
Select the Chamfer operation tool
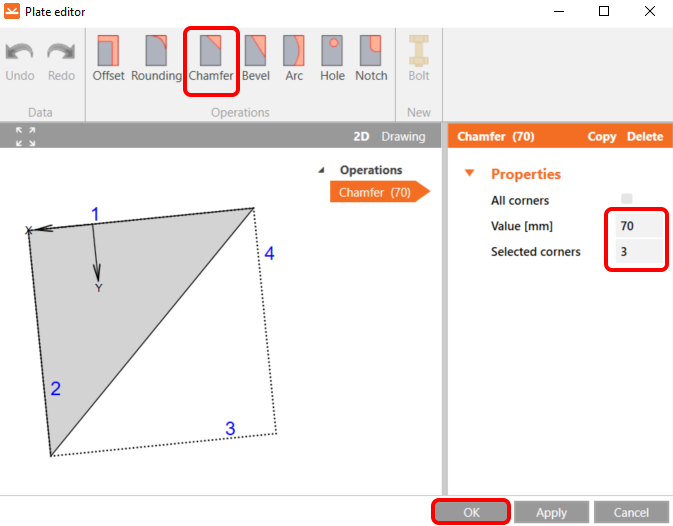[x=211, y=58]
